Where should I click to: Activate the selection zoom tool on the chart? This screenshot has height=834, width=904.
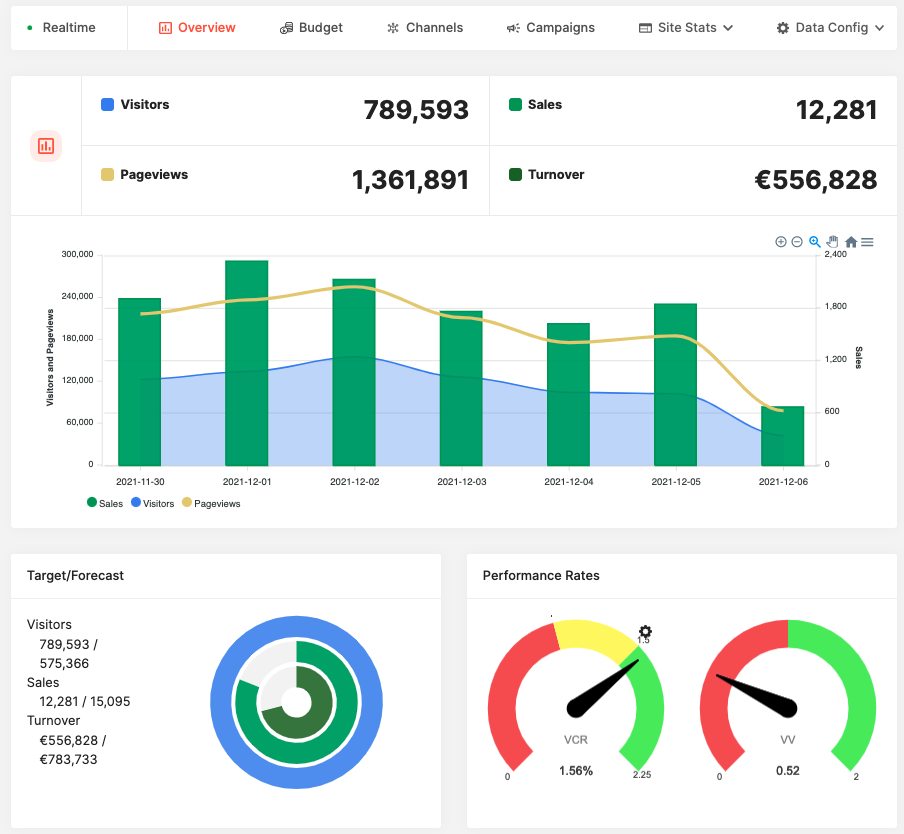tap(814, 241)
